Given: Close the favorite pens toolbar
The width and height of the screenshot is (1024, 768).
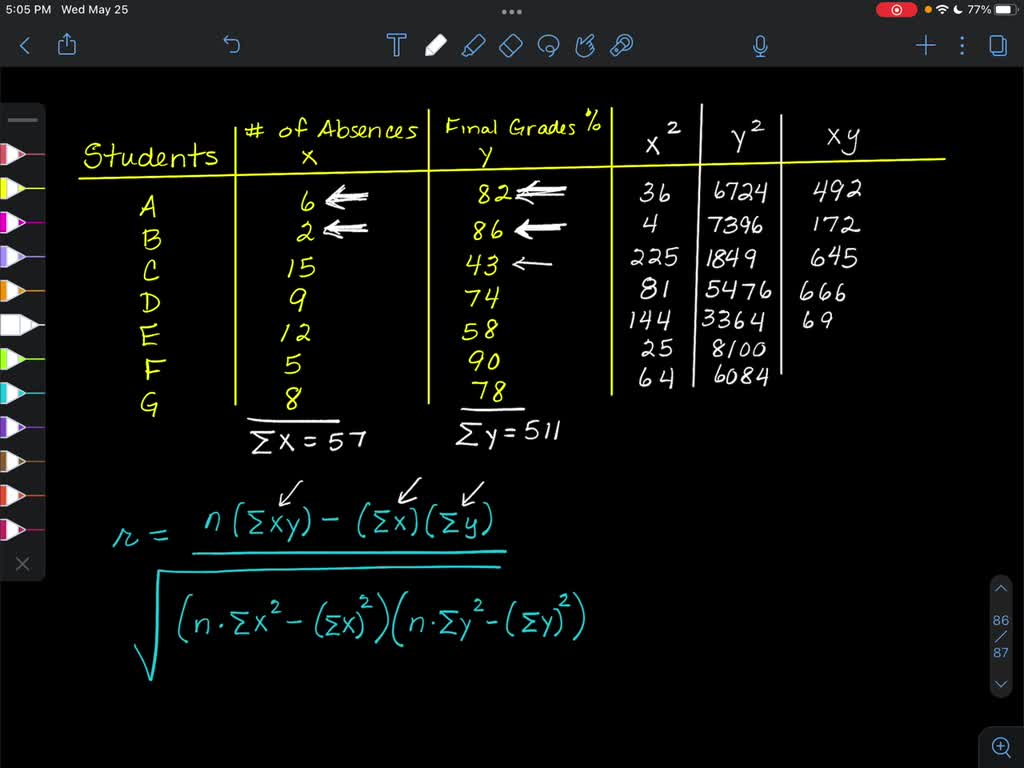Looking at the screenshot, I should (22, 564).
